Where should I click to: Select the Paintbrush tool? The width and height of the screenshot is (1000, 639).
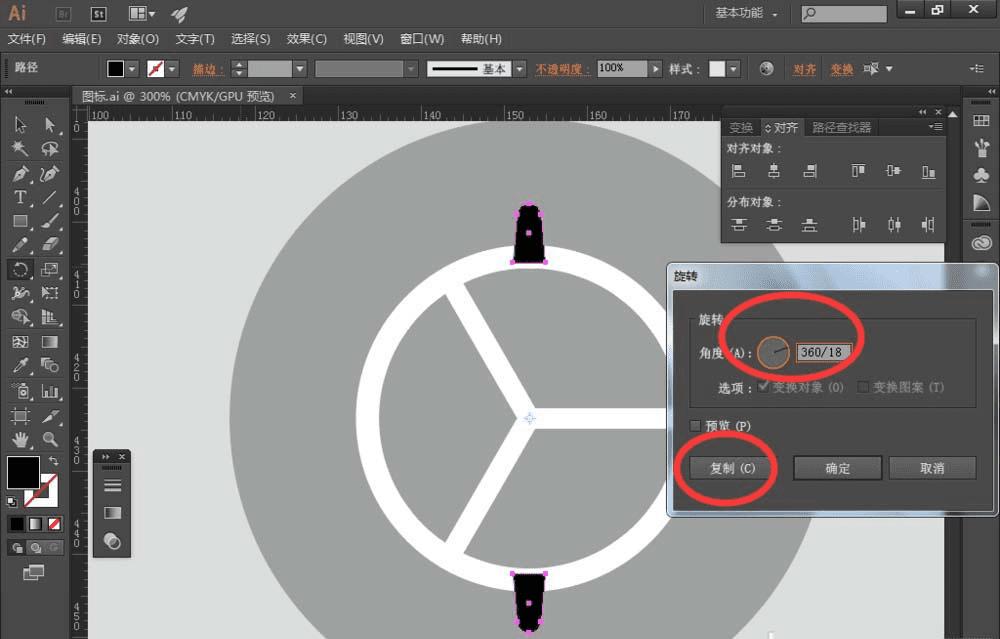tap(50, 221)
